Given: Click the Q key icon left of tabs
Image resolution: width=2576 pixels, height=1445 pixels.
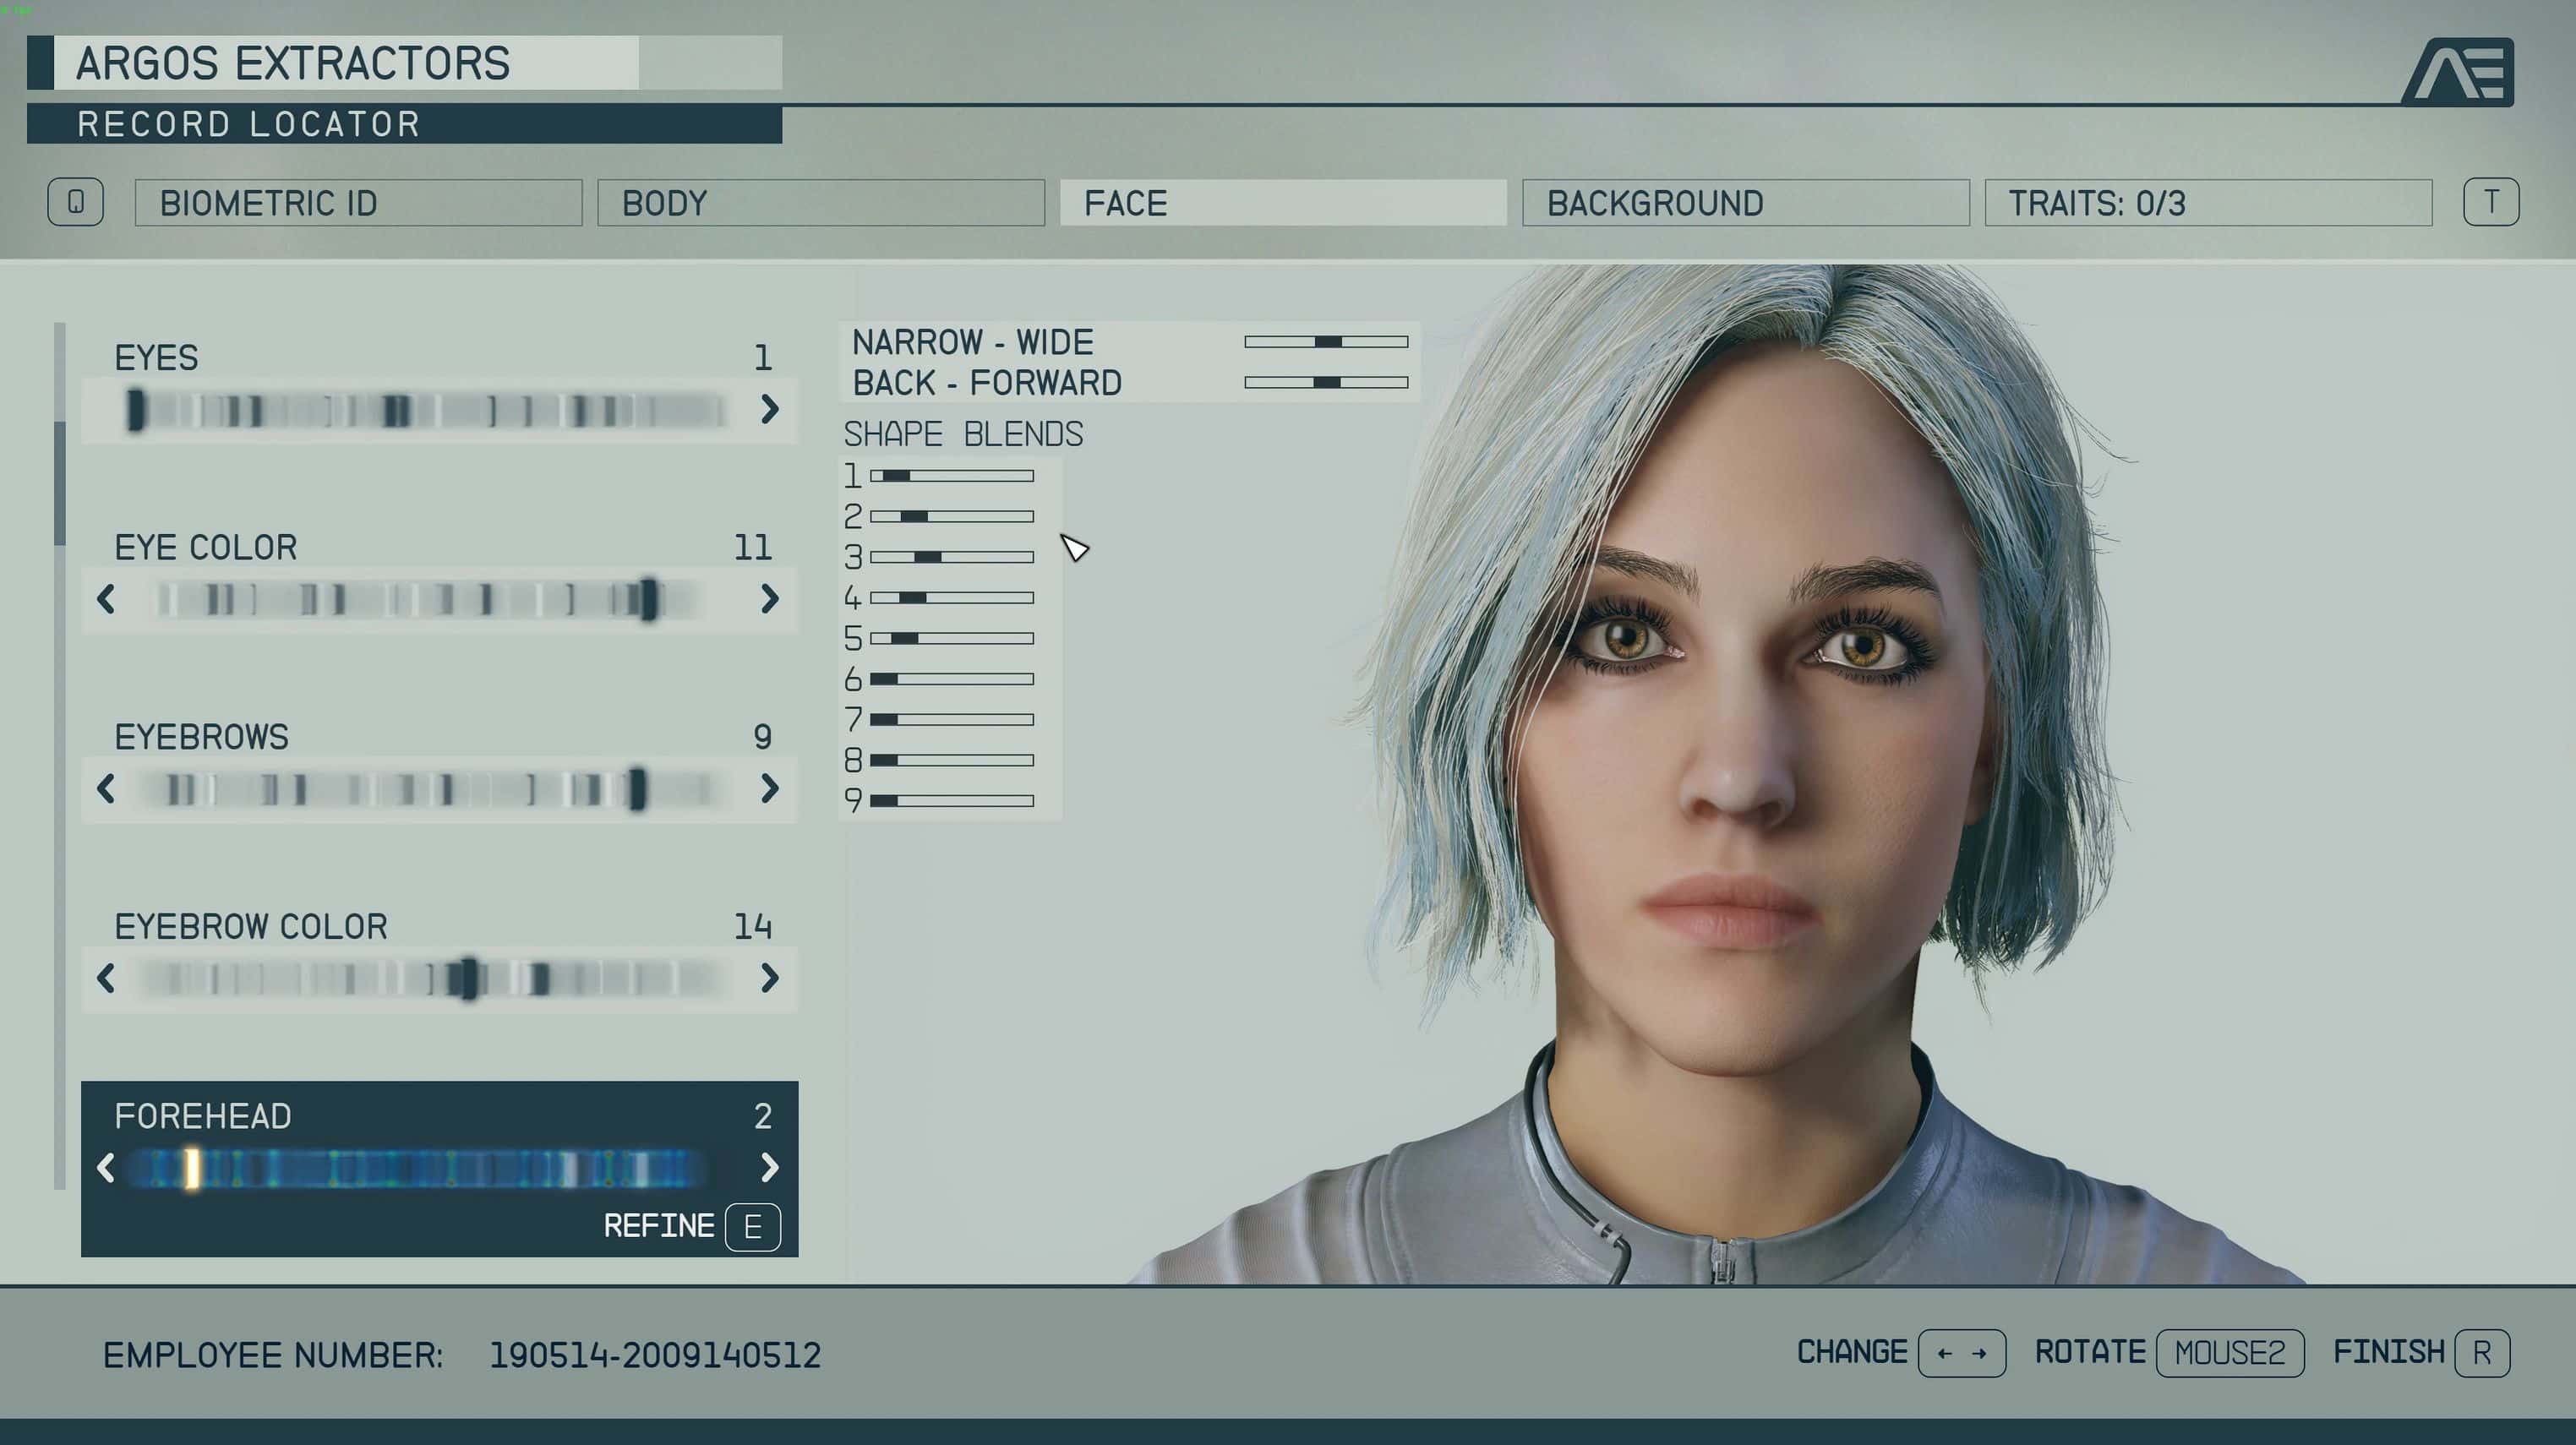Looking at the screenshot, I should pyautogui.click(x=75, y=203).
